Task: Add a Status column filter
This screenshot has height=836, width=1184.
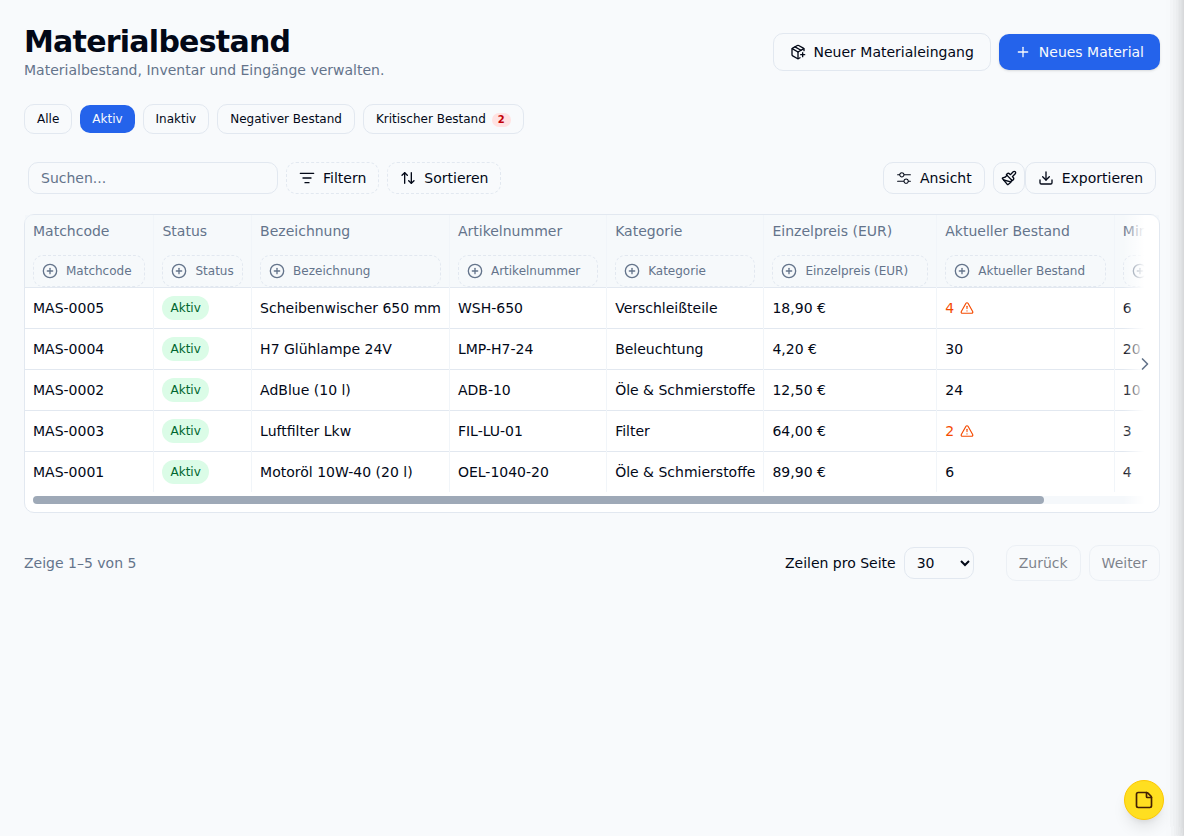Action: pyautogui.click(x=202, y=270)
